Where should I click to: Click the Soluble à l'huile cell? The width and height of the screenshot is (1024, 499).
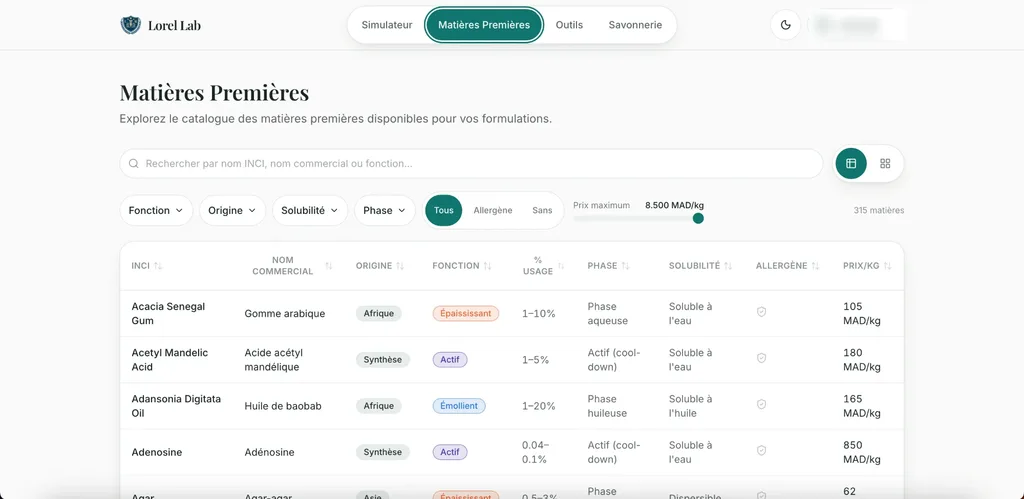(690, 406)
